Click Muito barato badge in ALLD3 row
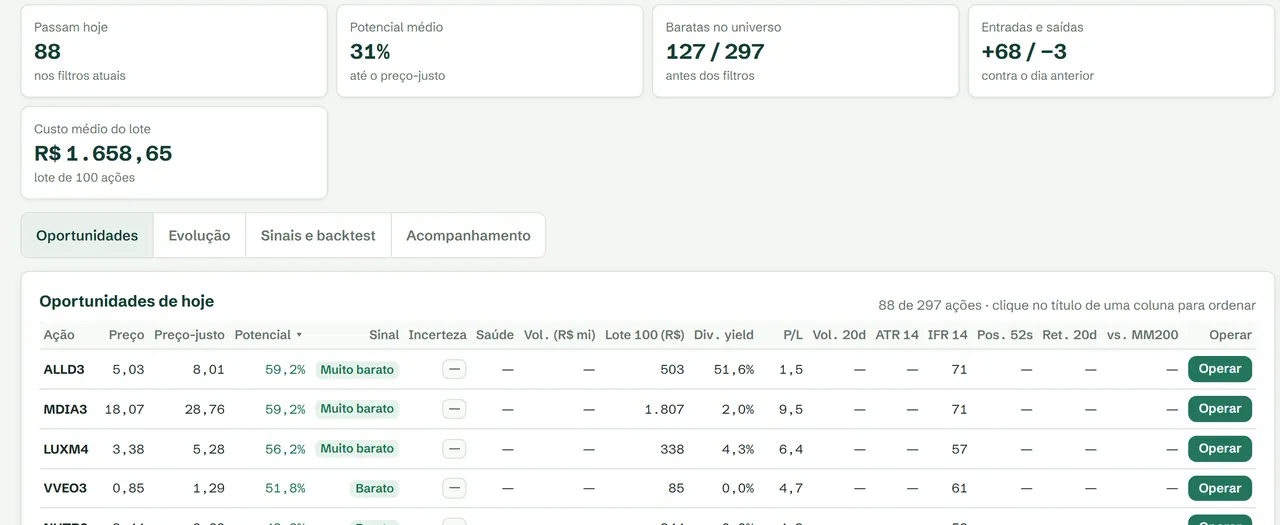1280x525 pixels. pos(357,369)
